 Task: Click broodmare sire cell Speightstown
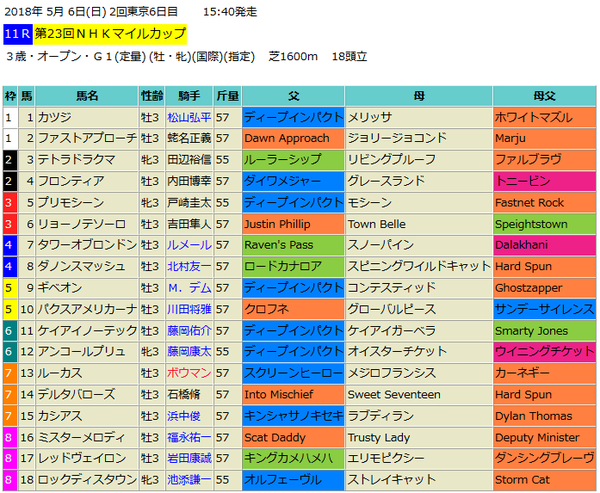[545, 224]
